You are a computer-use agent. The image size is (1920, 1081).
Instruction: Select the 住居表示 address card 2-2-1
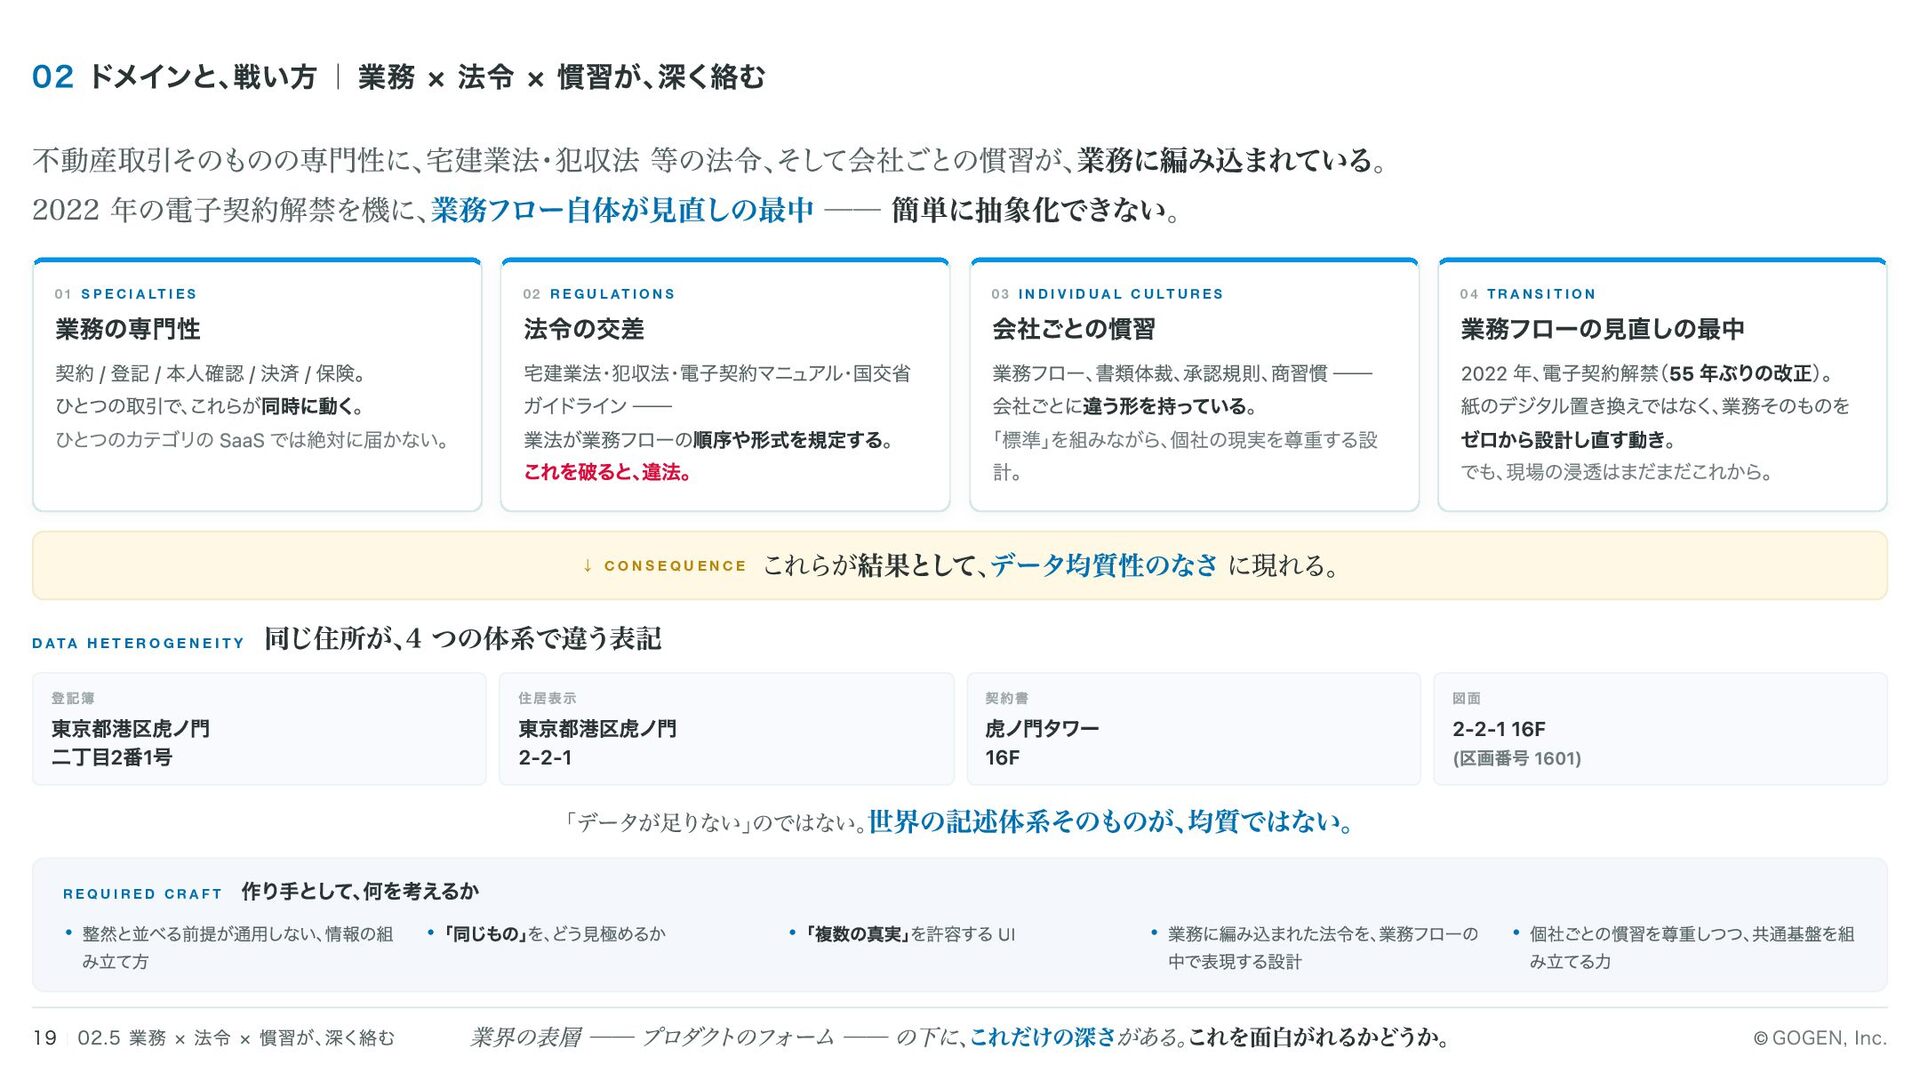[x=726, y=729]
